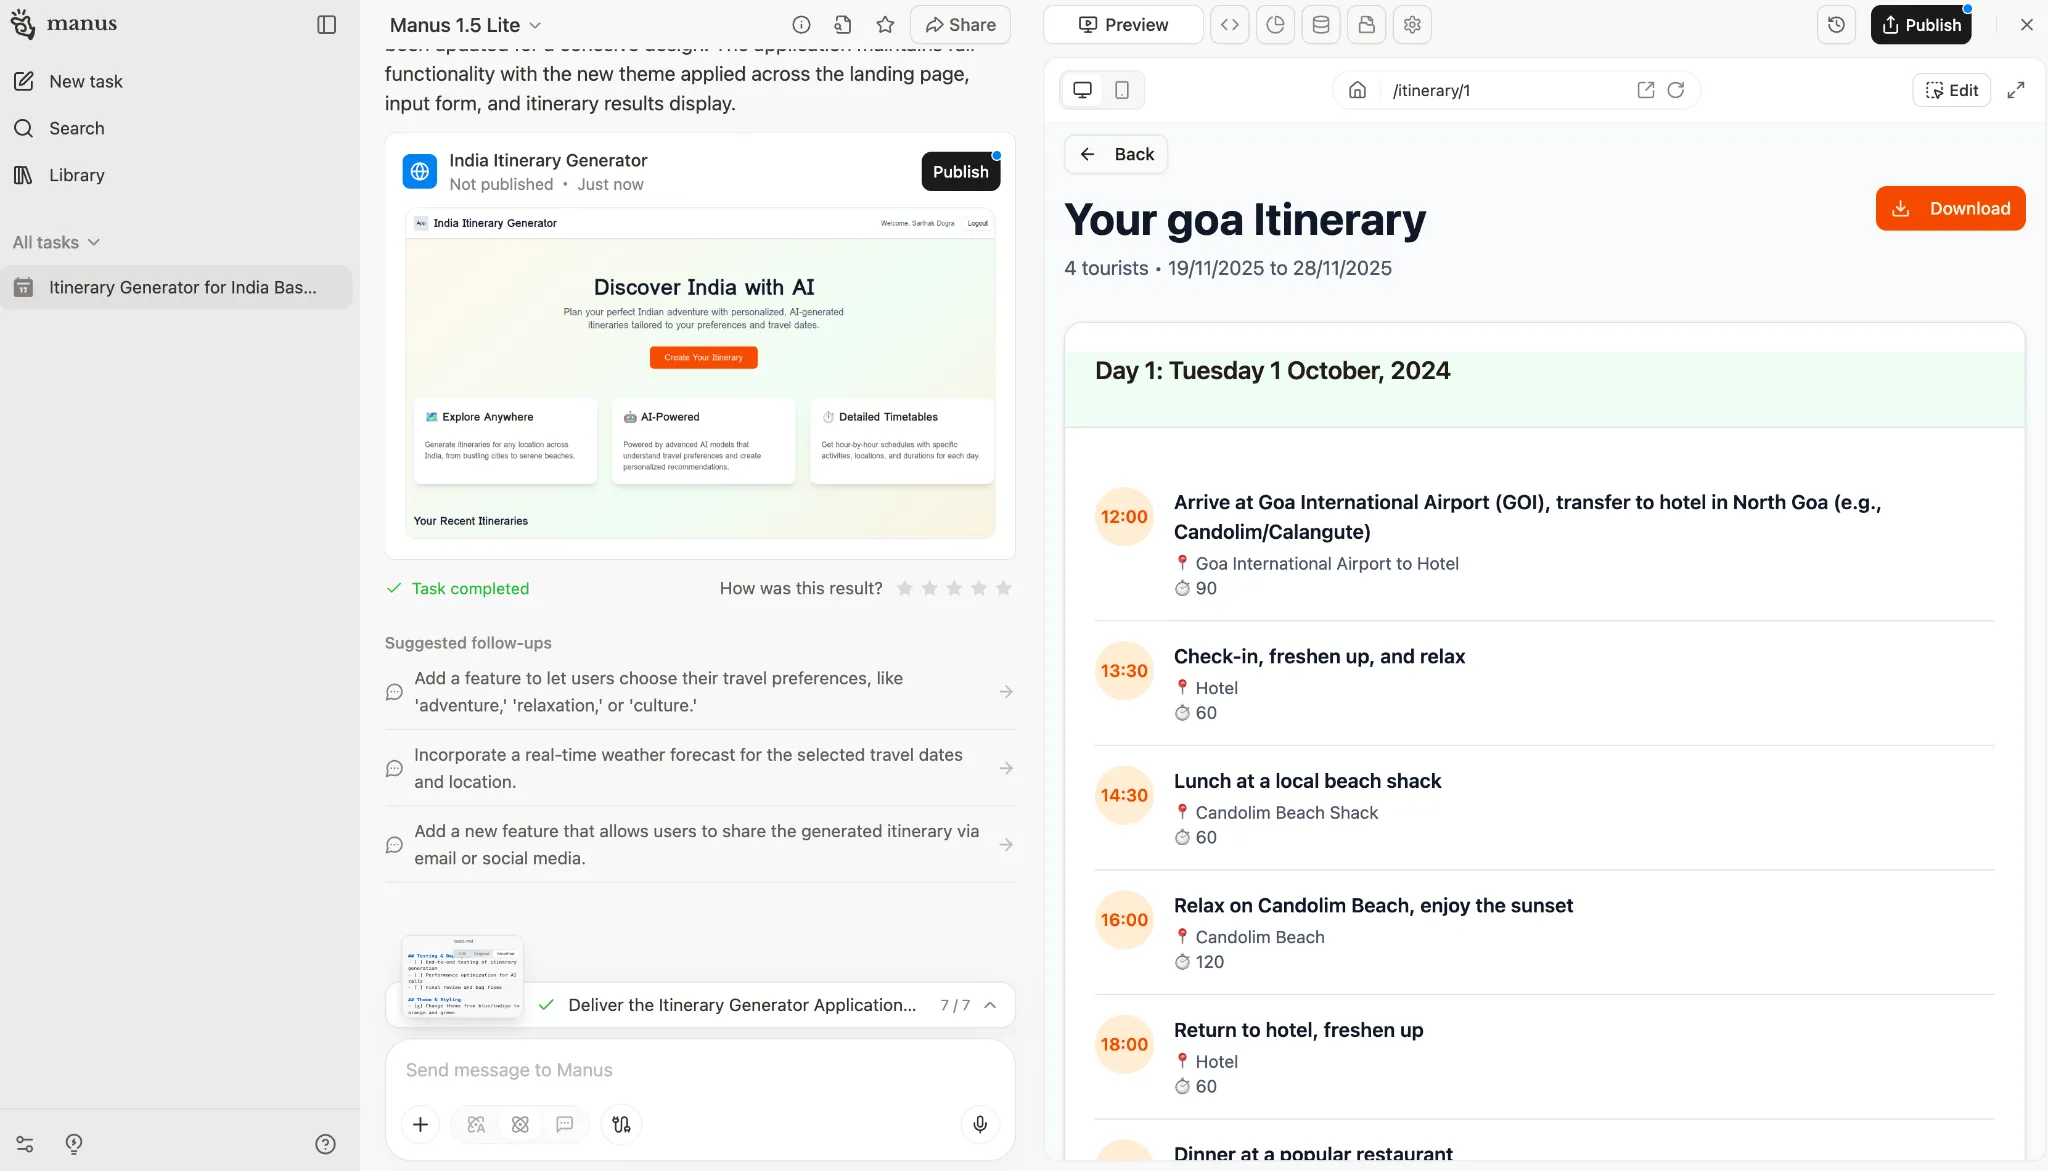
Task: Toggle the sidebar collapse button
Action: pyautogui.click(x=326, y=25)
